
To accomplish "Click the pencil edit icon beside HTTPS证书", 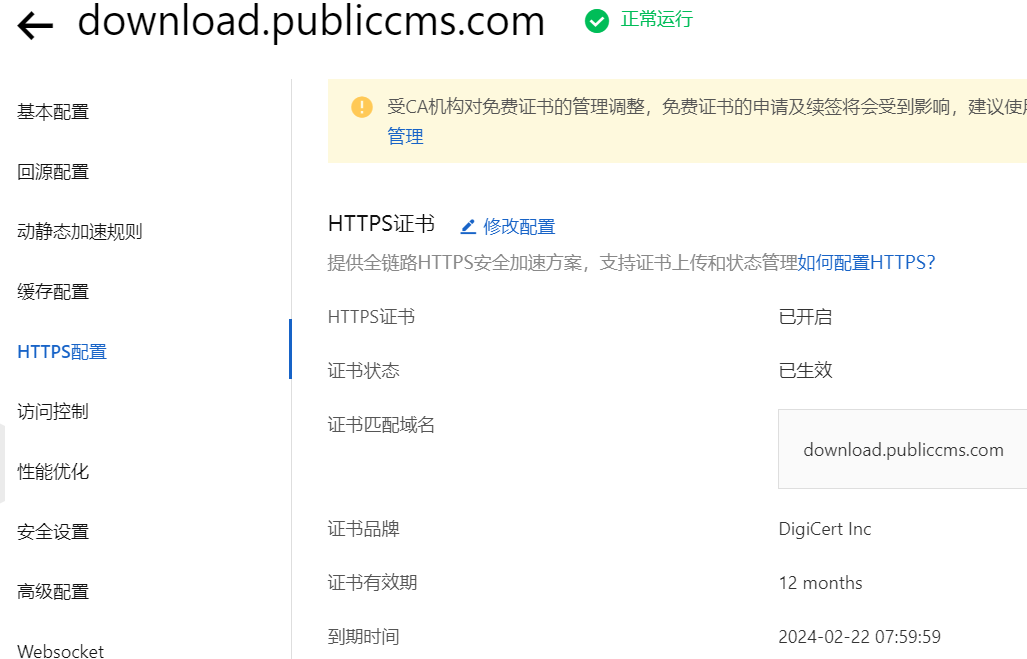I will click(x=468, y=227).
